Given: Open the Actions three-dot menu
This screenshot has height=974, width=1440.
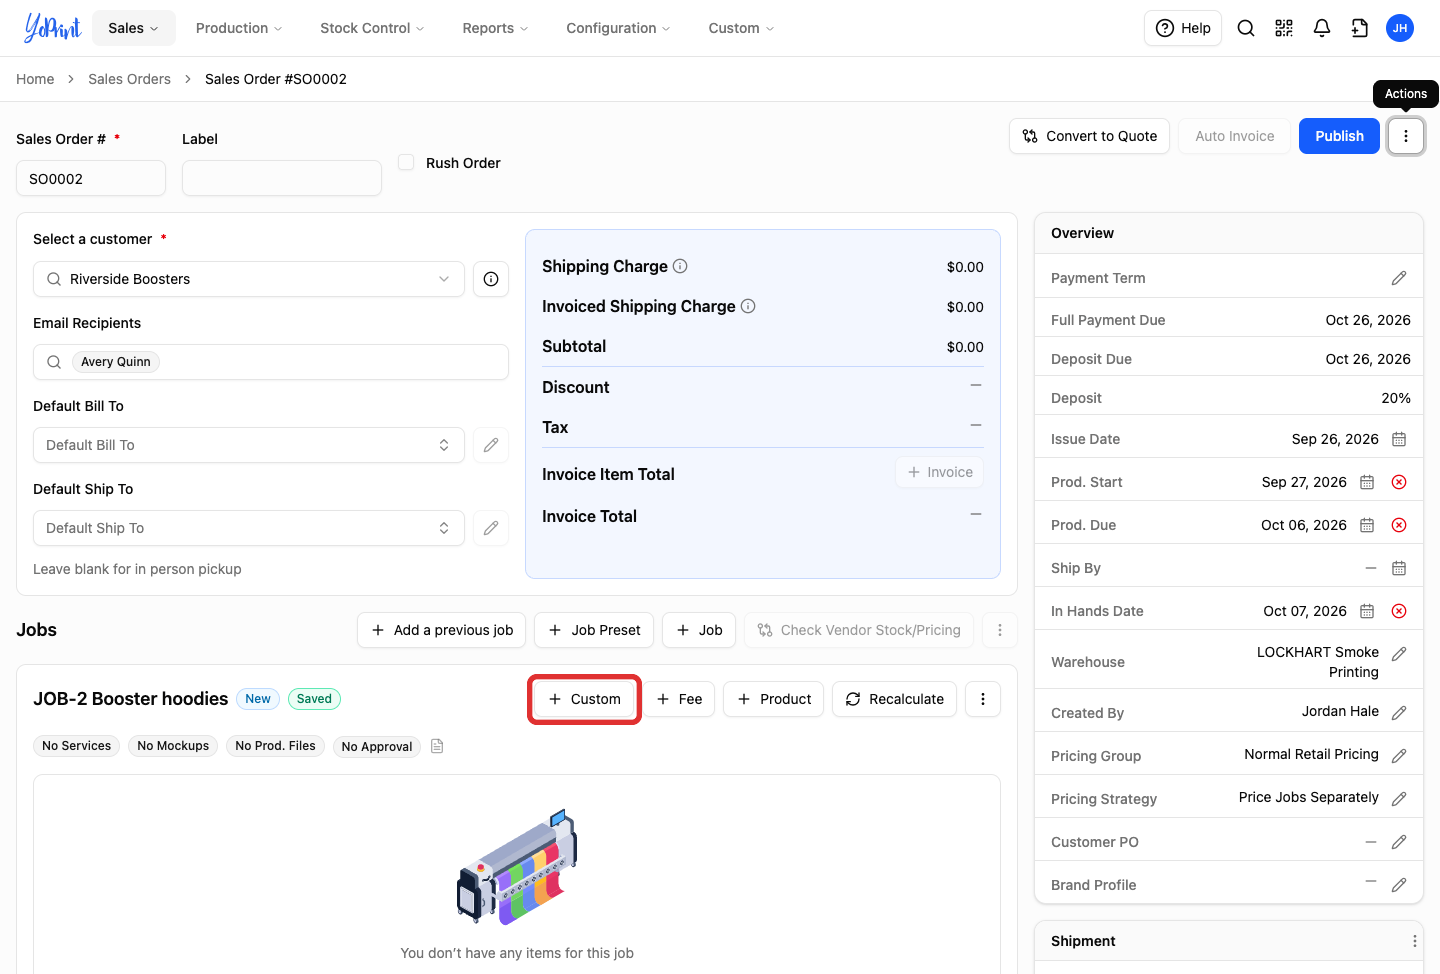Looking at the screenshot, I should 1406,136.
